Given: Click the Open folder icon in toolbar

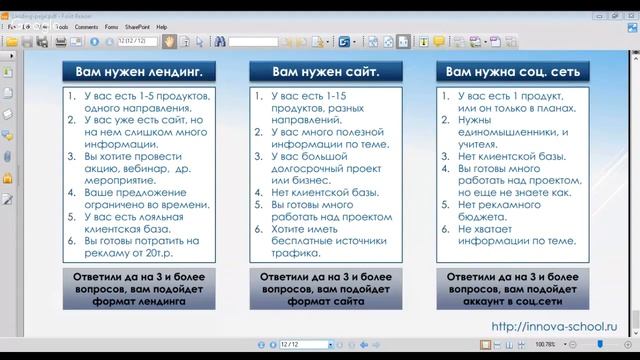Looking at the screenshot, I should coord(12,42).
